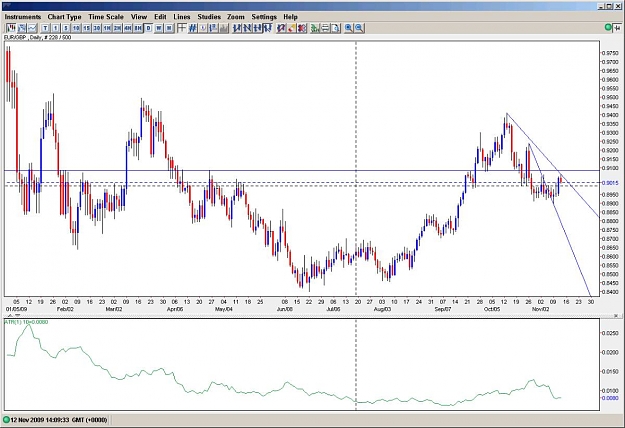Open the Help menu

(290, 17)
